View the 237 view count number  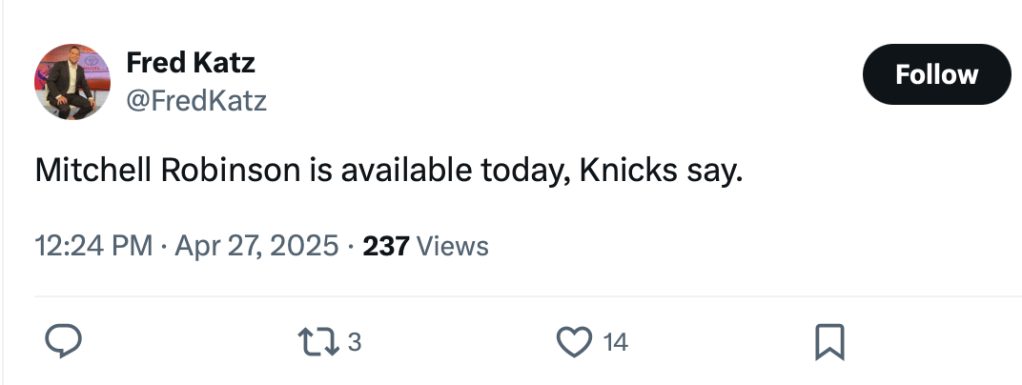point(386,246)
